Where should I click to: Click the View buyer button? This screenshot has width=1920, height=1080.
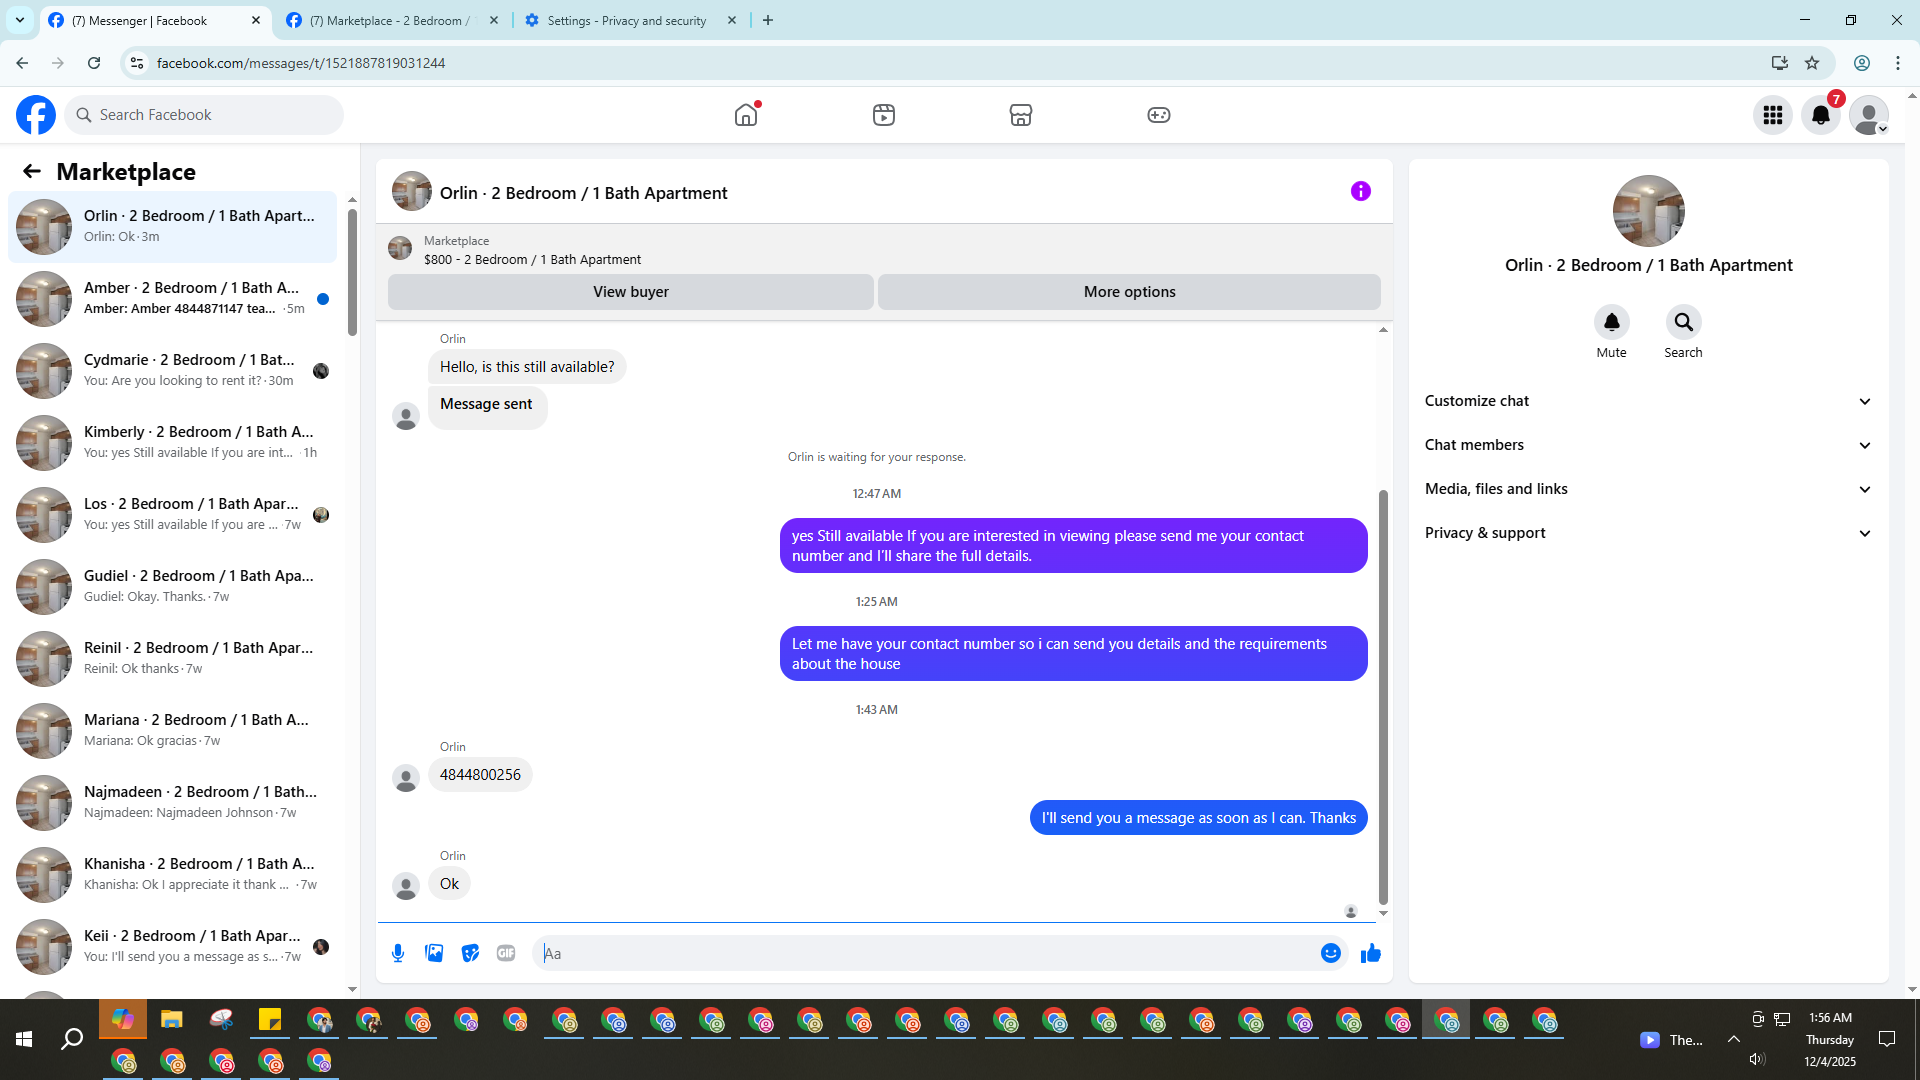pos(630,292)
